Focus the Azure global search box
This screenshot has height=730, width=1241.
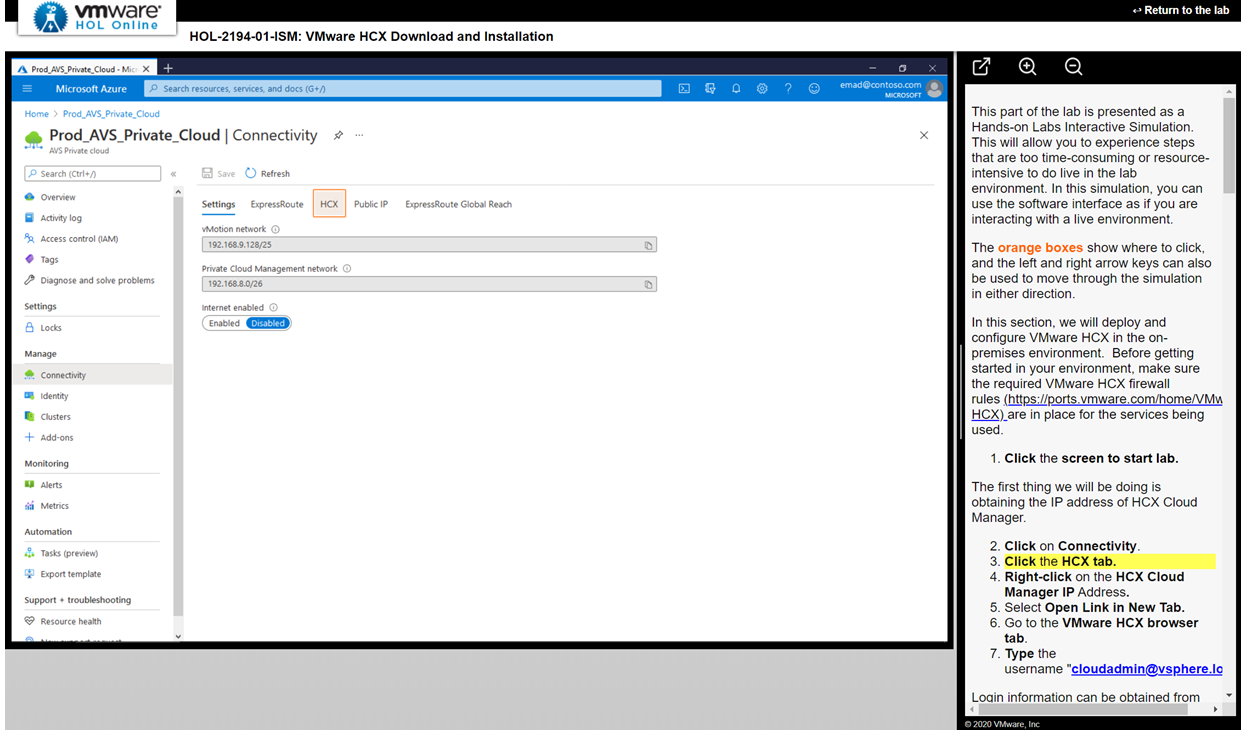(402, 89)
